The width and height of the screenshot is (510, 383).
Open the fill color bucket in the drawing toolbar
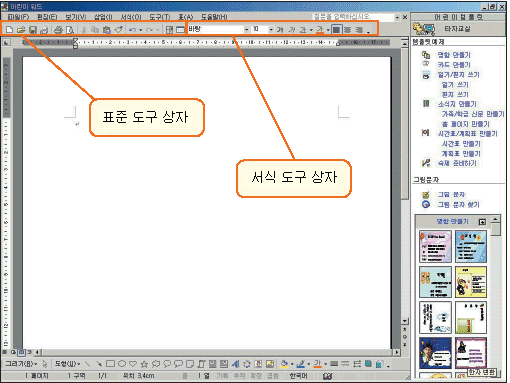coord(284,364)
